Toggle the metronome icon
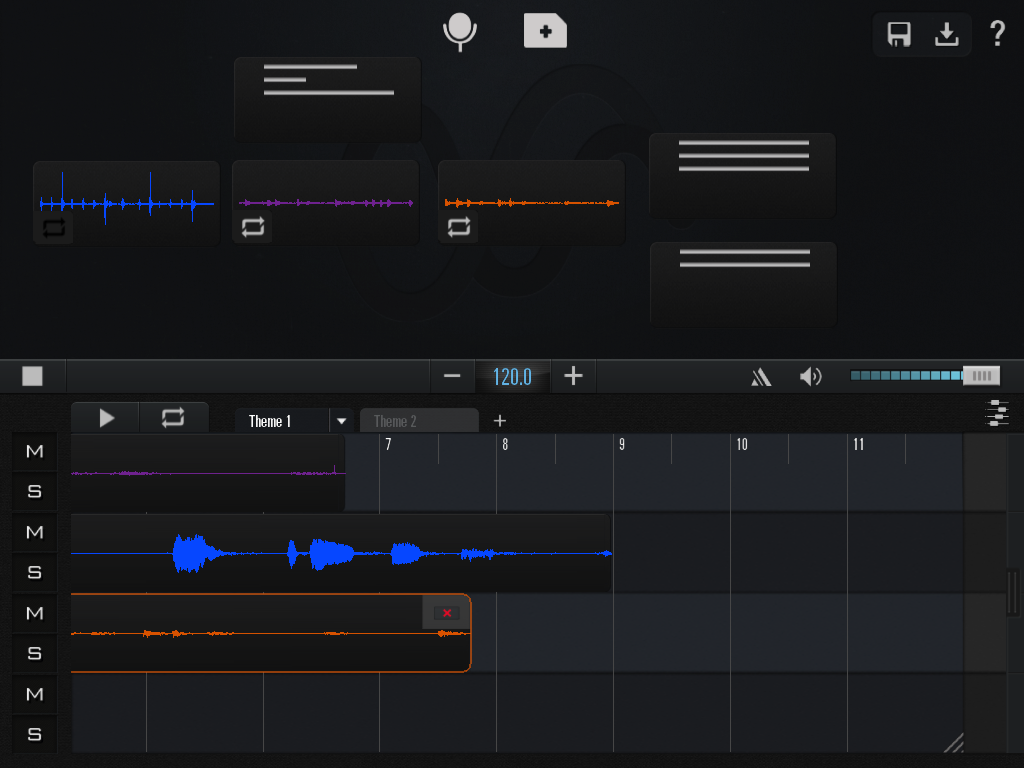This screenshot has height=768, width=1024. [x=761, y=377]
